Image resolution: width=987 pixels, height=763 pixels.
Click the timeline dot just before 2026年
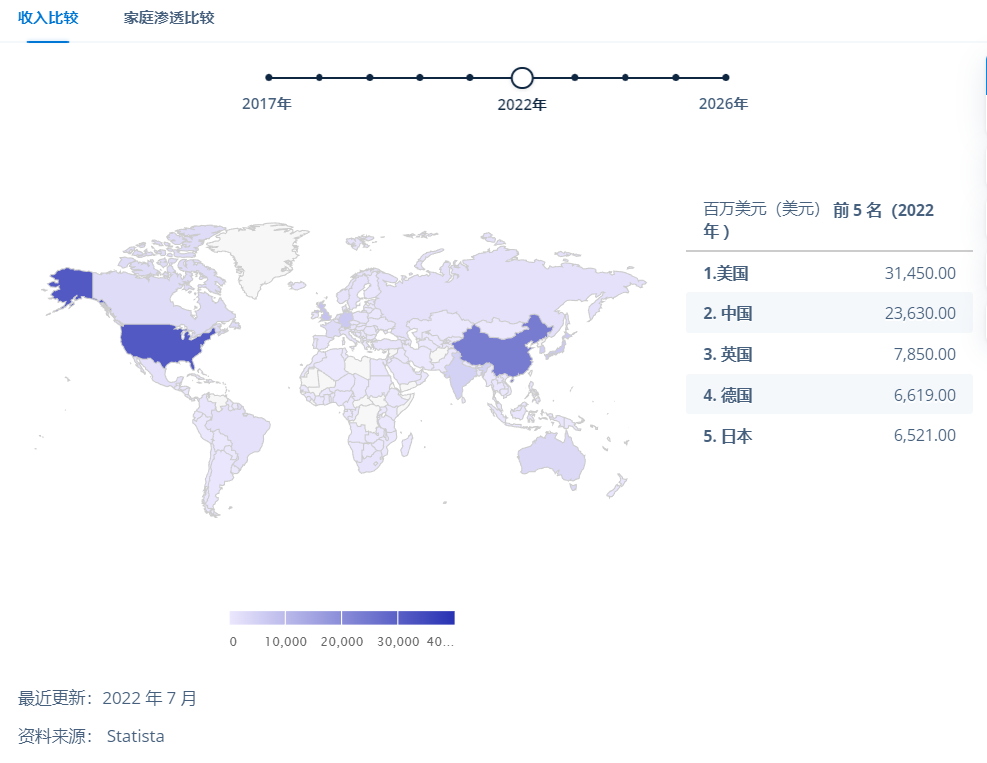tap(673, 76)
